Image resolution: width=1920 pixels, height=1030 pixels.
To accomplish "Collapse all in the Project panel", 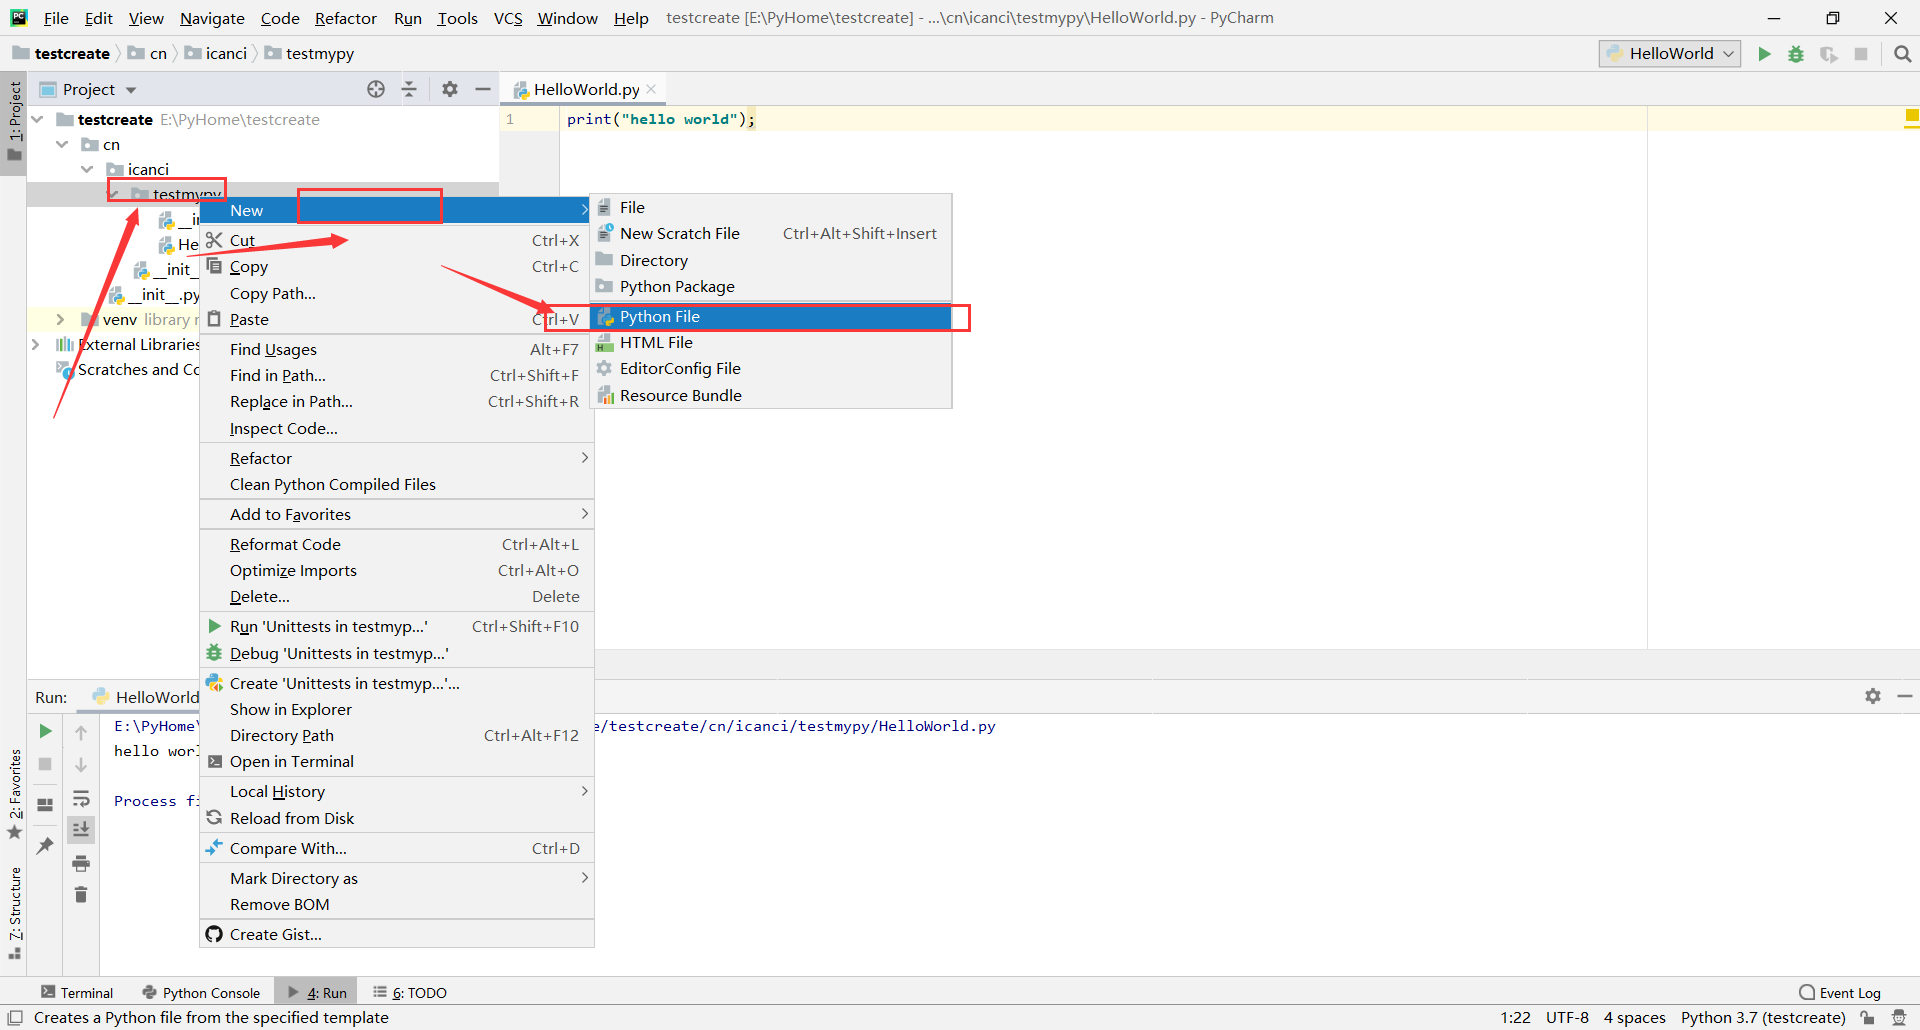I will coord(409,89).
